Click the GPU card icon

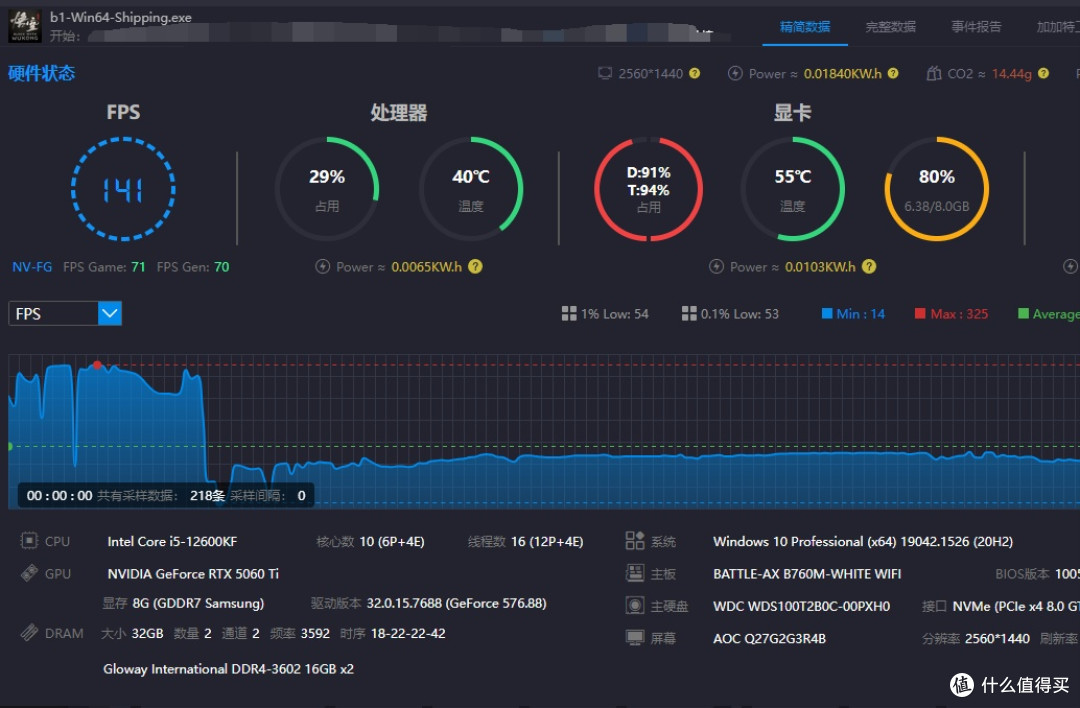tap(29, 573)
